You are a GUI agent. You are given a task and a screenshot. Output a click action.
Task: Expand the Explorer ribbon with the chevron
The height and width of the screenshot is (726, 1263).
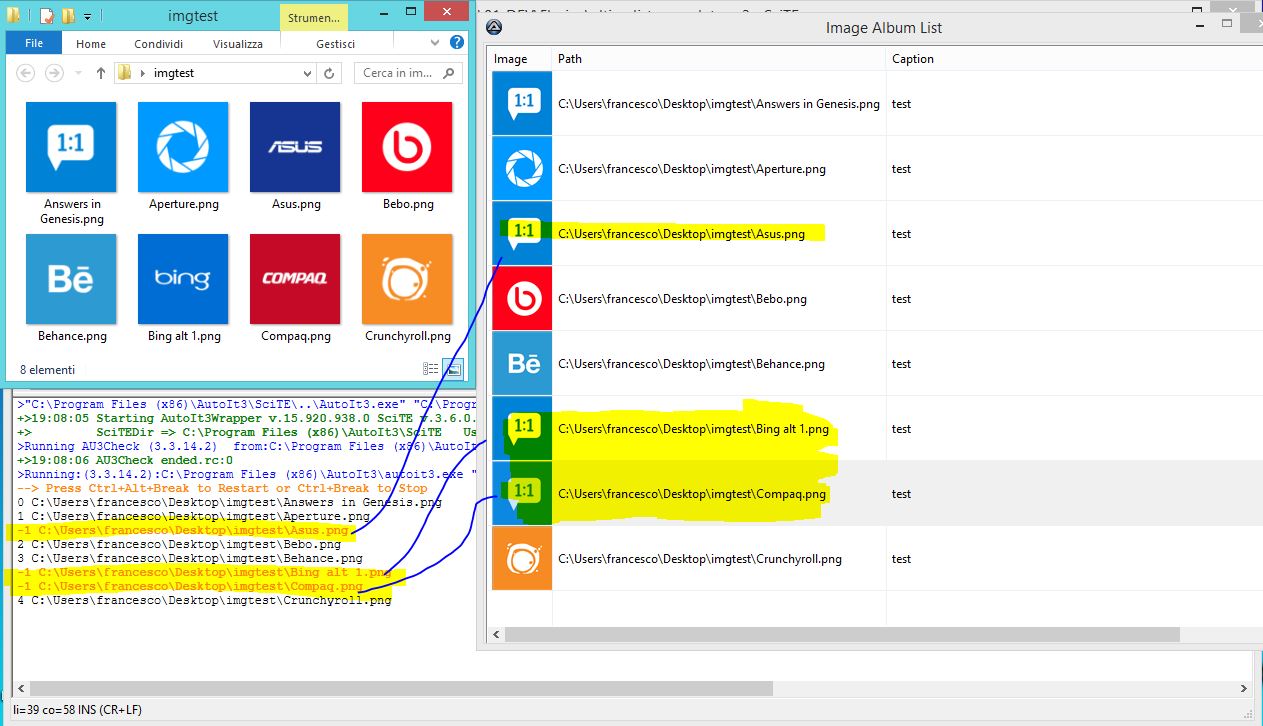click(435, 43)
